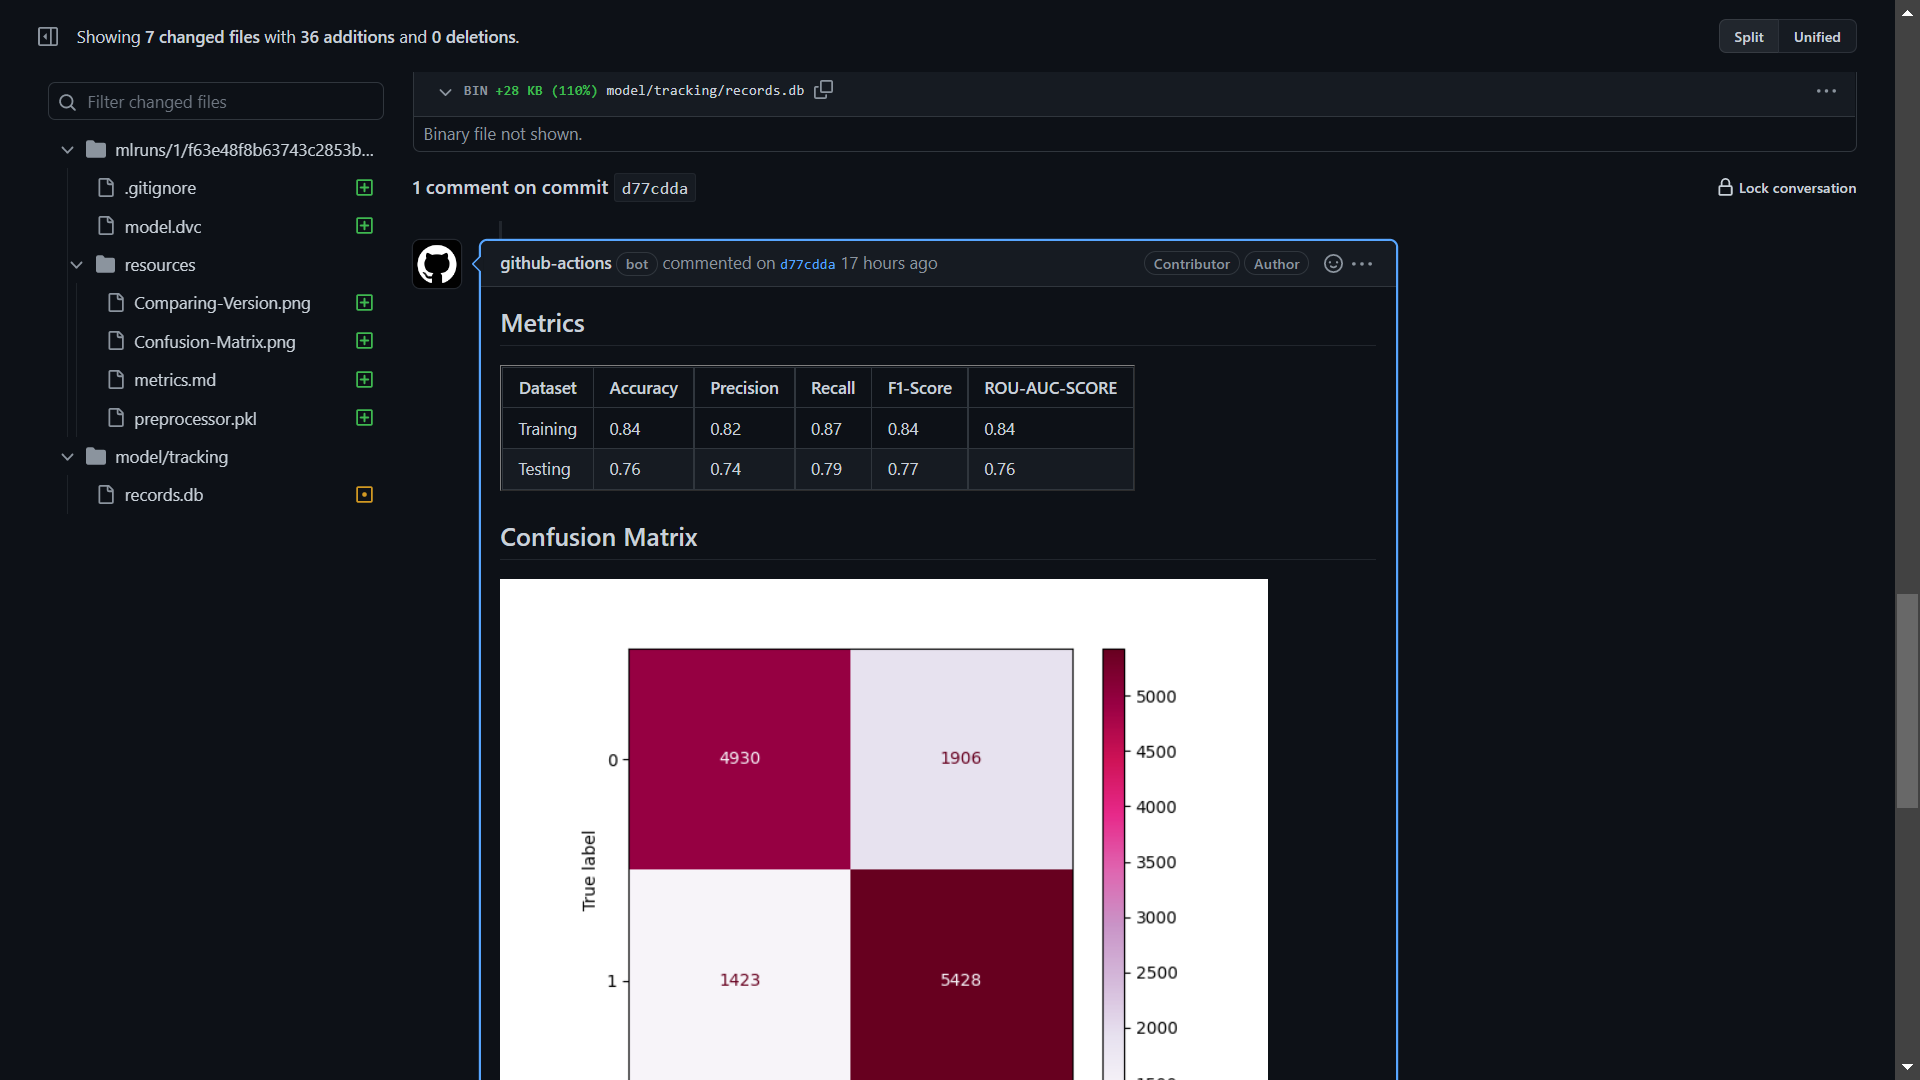Add a reaction with the smiley icon
Viewport: 1920px width, 1080px height.
(x=1333, y=264)
